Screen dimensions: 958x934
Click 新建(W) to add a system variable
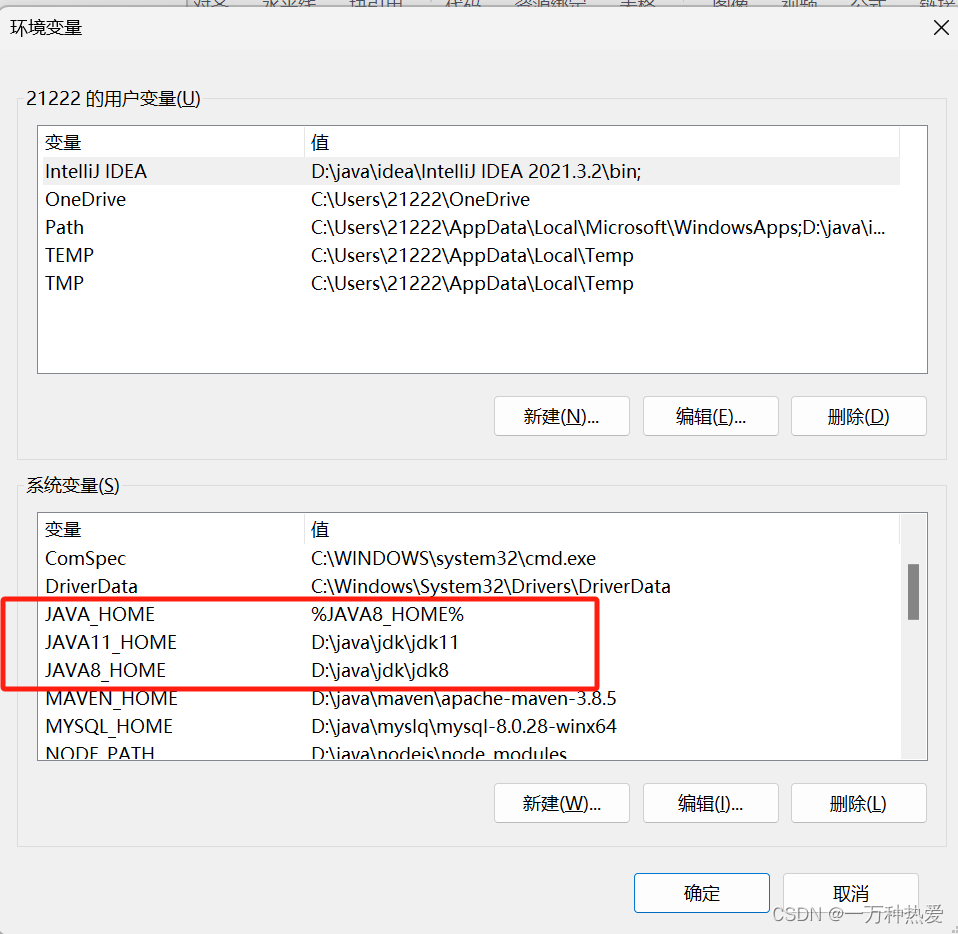[561, 803]
